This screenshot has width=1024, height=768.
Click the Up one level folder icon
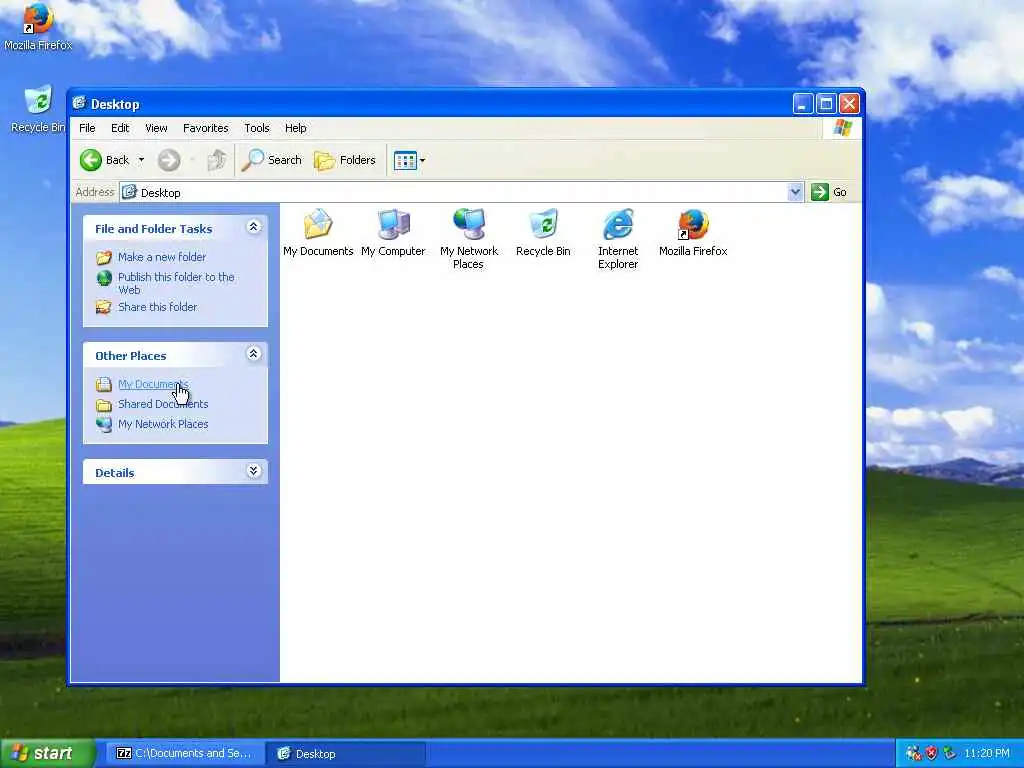point(217,160)
